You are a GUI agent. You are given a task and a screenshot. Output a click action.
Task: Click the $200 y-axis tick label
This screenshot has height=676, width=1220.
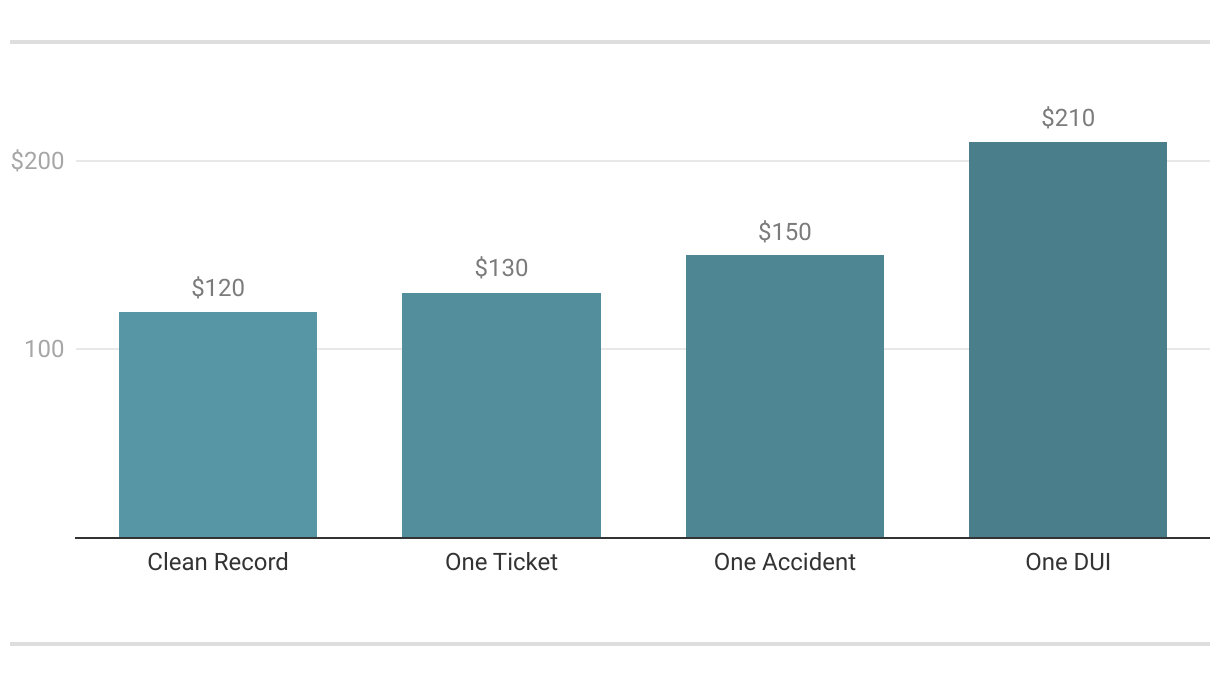[x=37, y=161]
